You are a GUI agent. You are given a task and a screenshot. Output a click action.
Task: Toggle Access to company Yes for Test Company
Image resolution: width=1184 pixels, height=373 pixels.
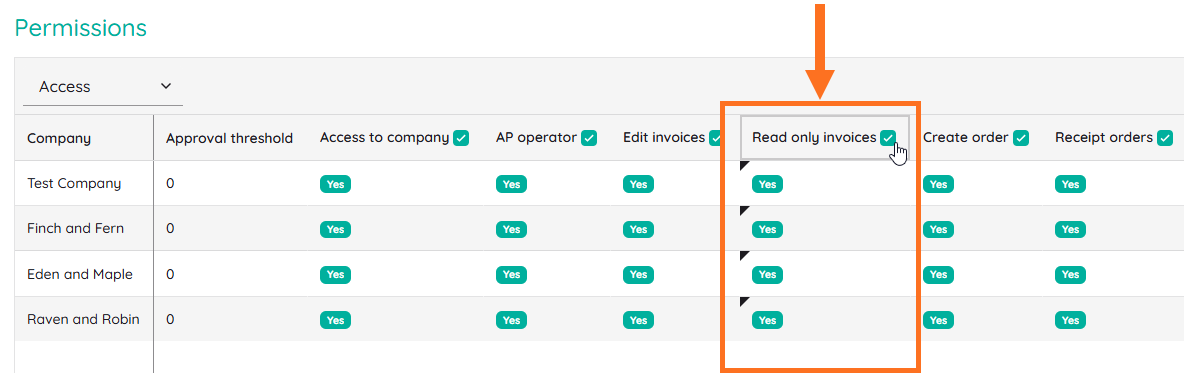[335, 184]
